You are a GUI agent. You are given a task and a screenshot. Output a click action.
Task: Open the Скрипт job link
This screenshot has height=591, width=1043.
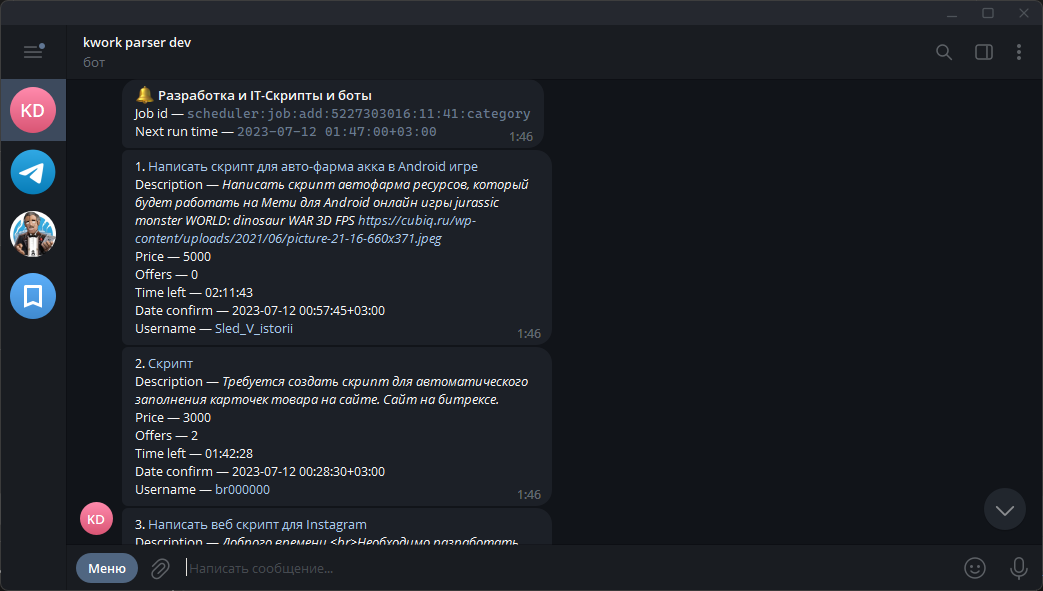coord(170,363)
